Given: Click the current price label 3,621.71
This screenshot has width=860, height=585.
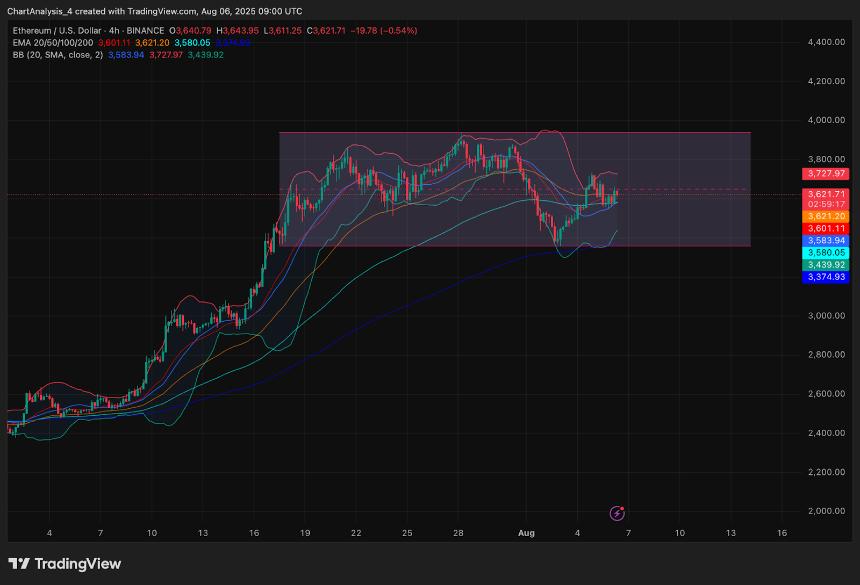Looking at the screenshot, I should point(827,195).
